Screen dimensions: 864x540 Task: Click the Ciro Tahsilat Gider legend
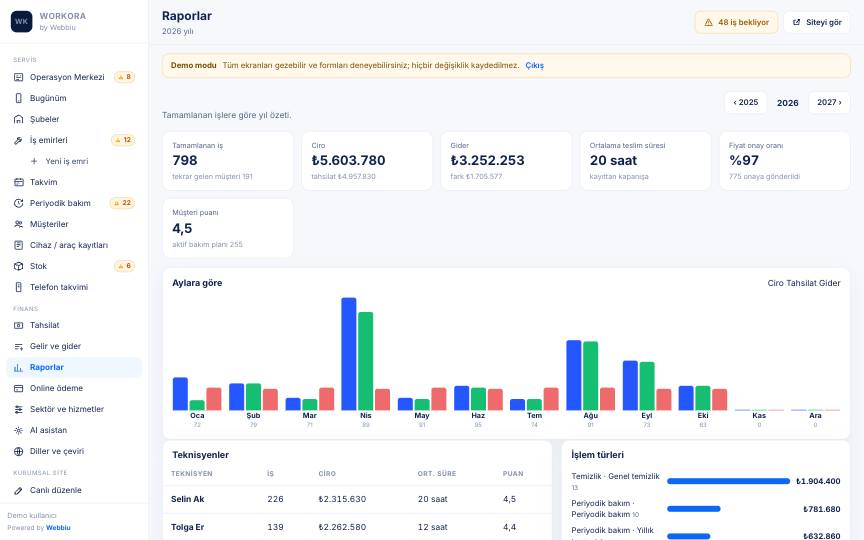804,283
